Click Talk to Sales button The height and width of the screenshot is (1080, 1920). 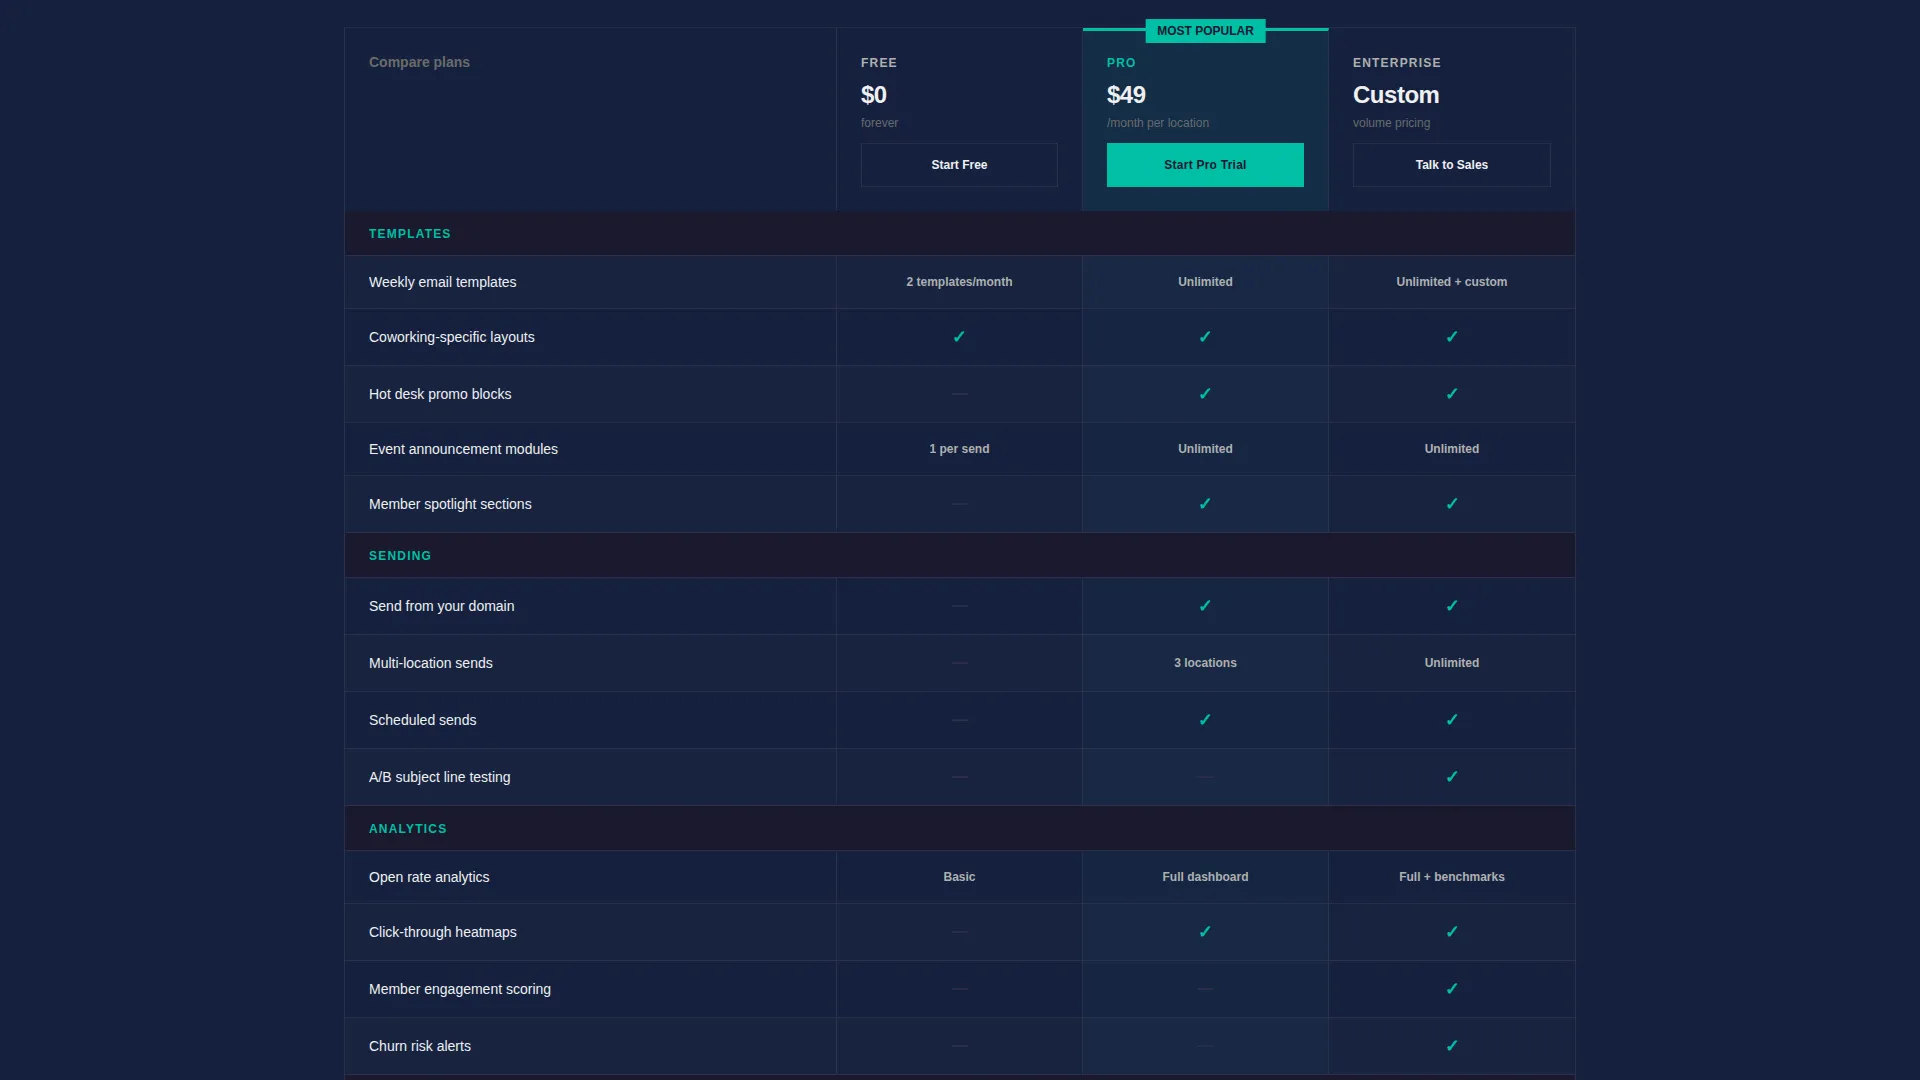[x=1451, y=165]
